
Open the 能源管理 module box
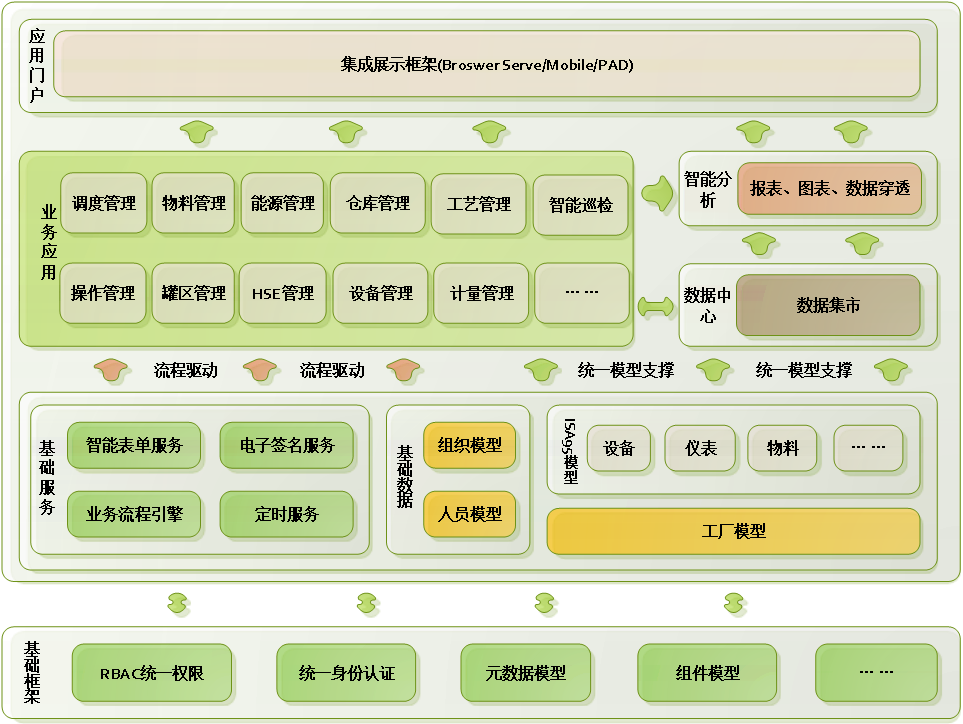pos(283,203)
